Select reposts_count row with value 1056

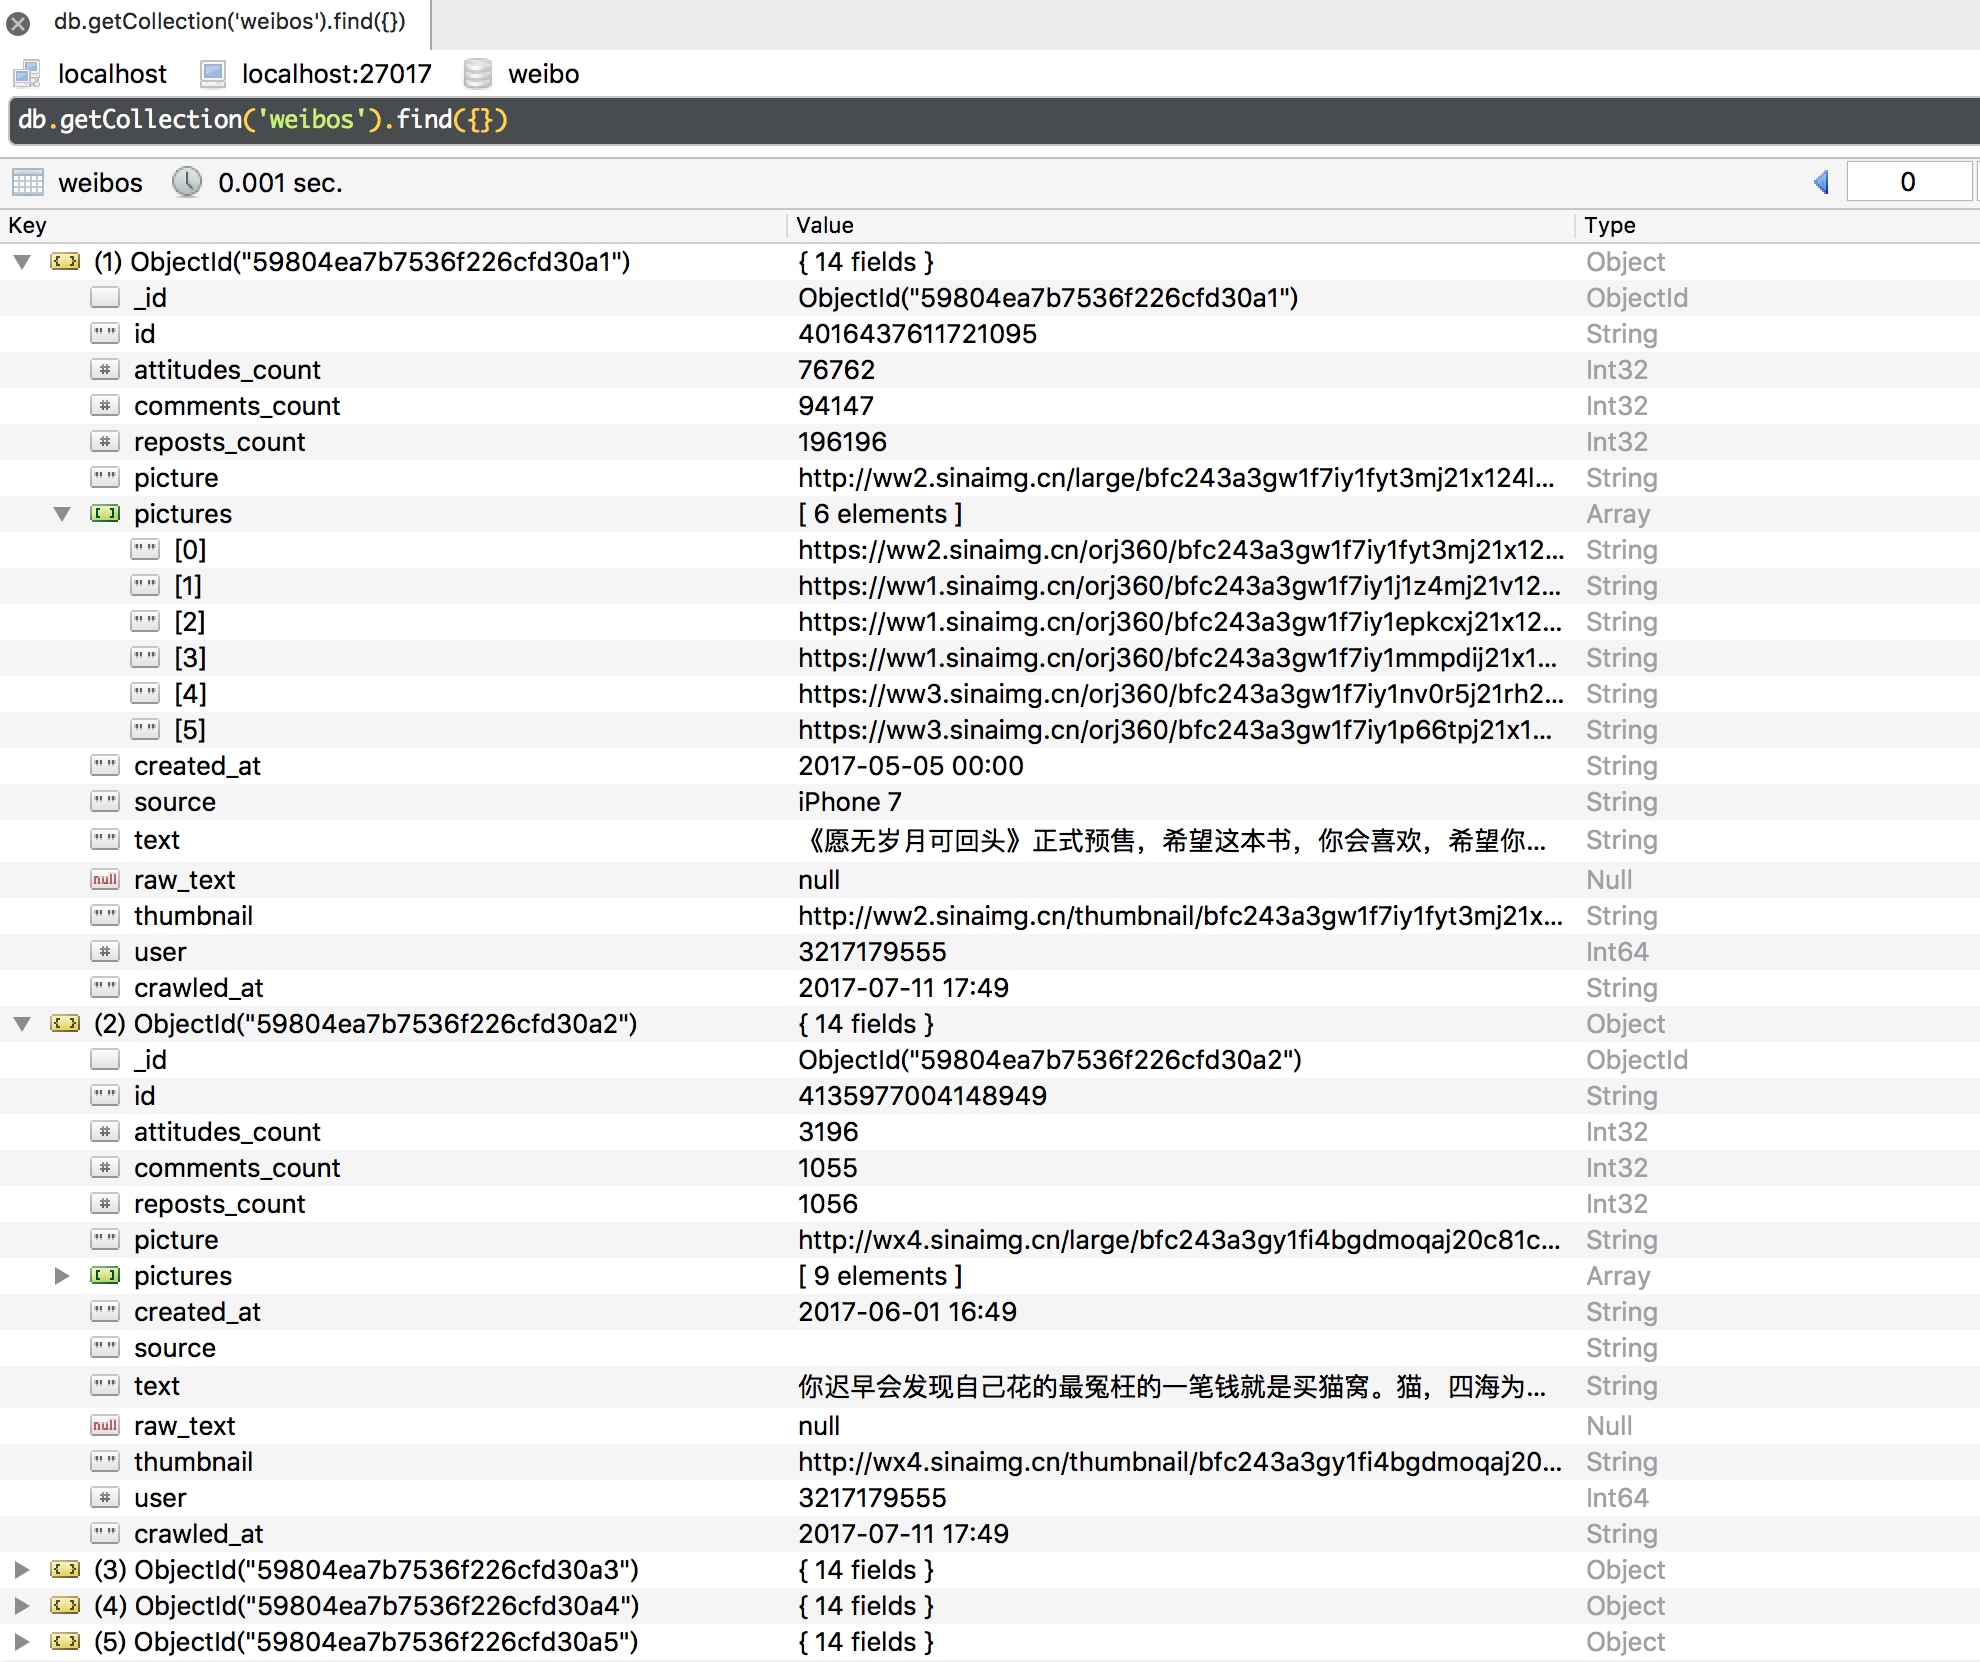990,1204
